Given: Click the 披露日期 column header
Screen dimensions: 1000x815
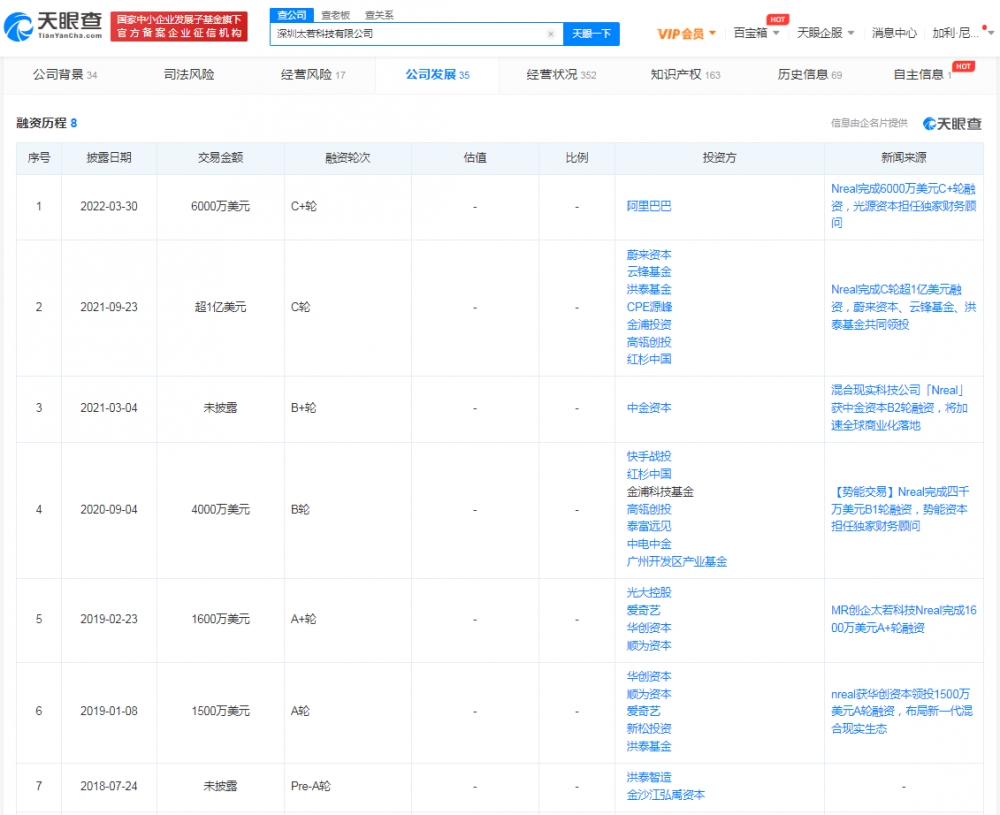Looking at the screenshot, I should (109, 158).
